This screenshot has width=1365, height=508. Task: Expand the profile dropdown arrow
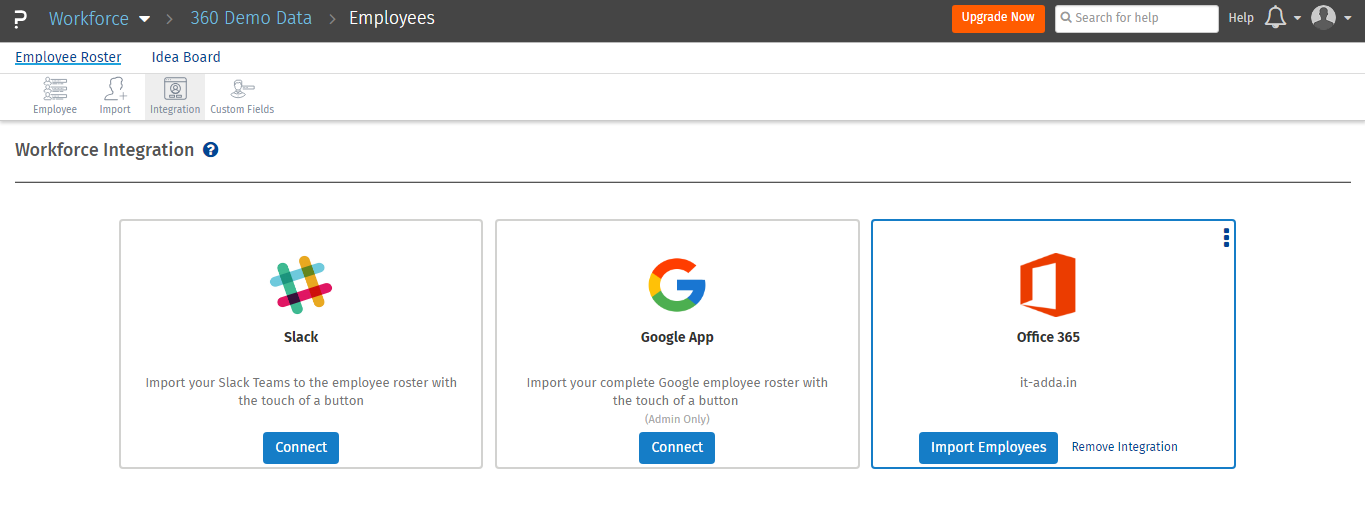[x=1347, y=18]
